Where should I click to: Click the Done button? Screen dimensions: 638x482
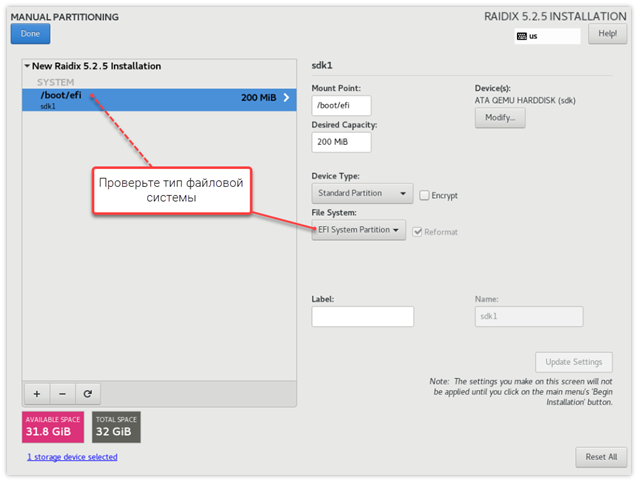pos(31,34)
